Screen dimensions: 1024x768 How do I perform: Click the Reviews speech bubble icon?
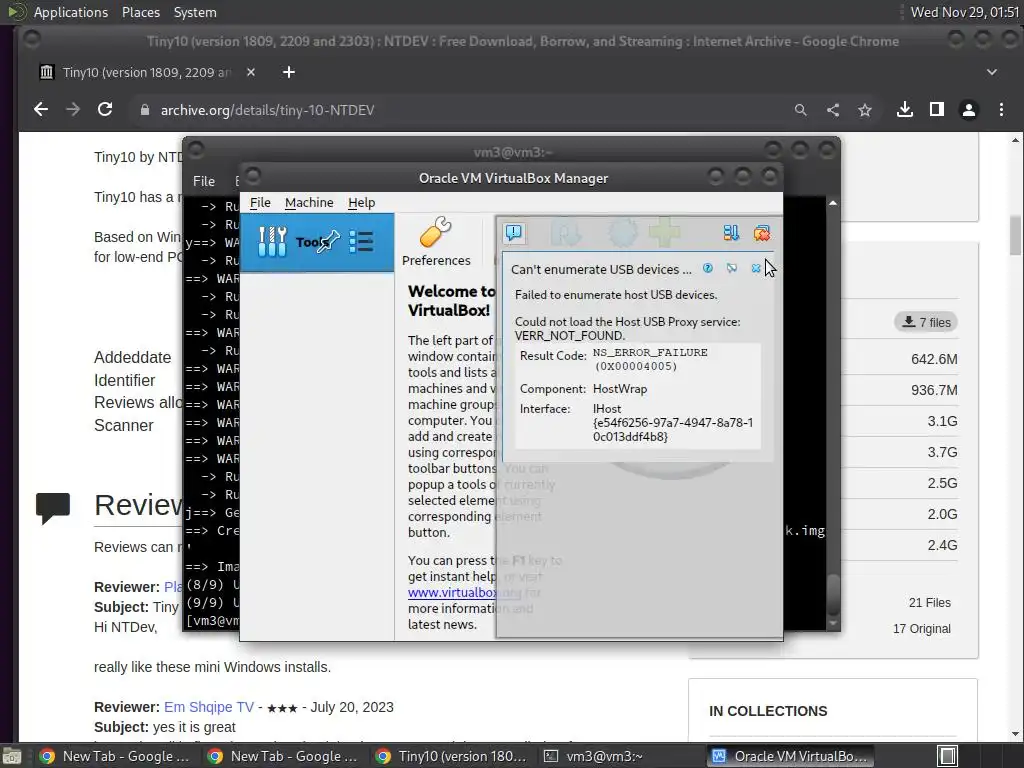[53, 508]
